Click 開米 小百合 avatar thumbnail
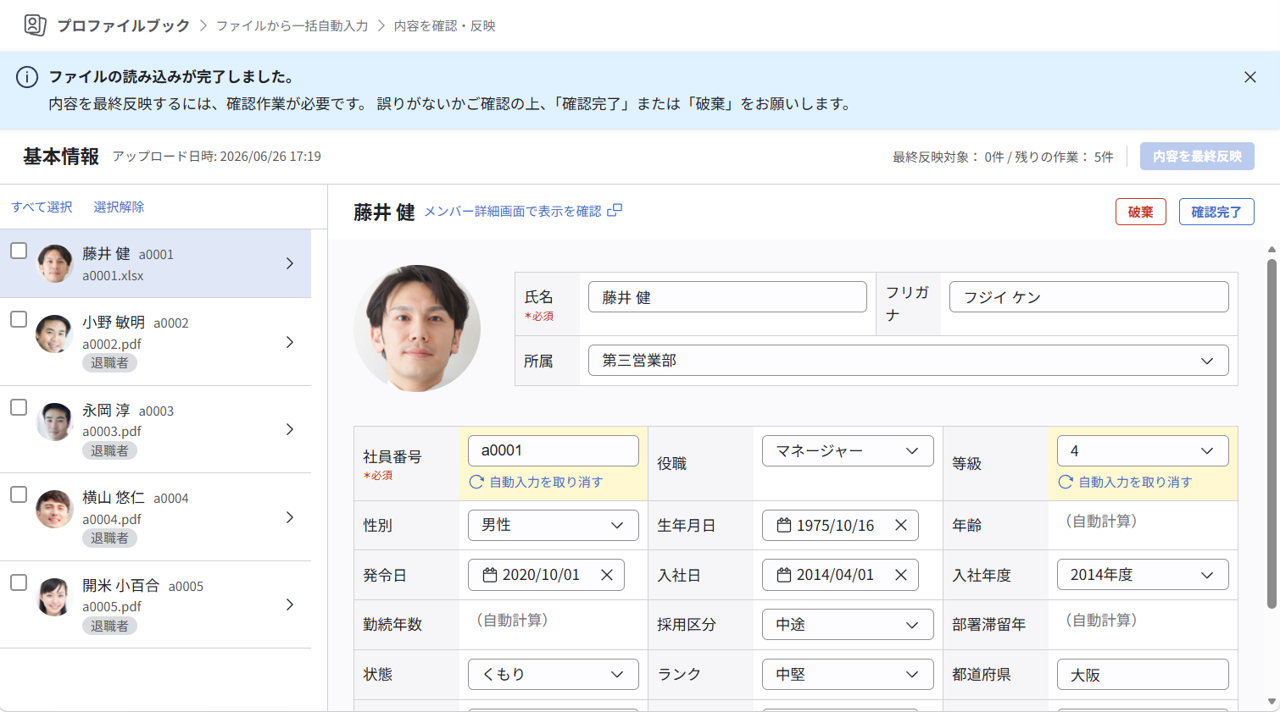 pos(54,597)
